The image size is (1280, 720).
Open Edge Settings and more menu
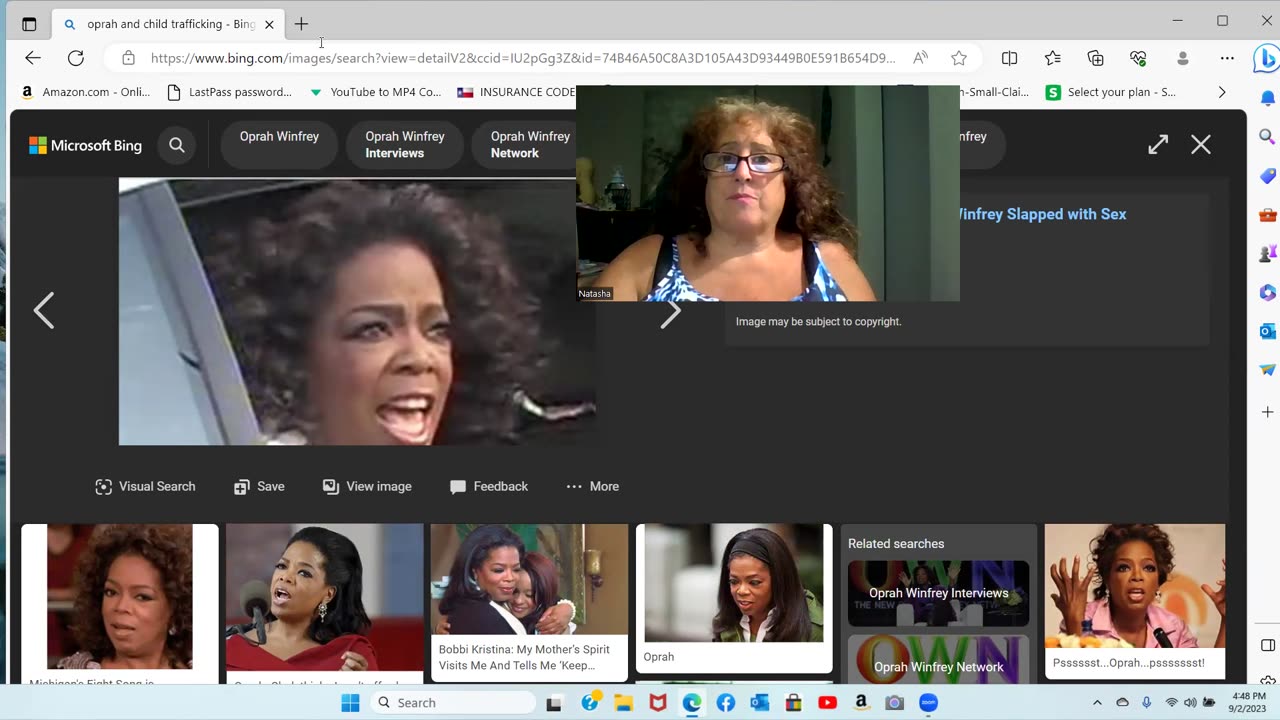1227,58
